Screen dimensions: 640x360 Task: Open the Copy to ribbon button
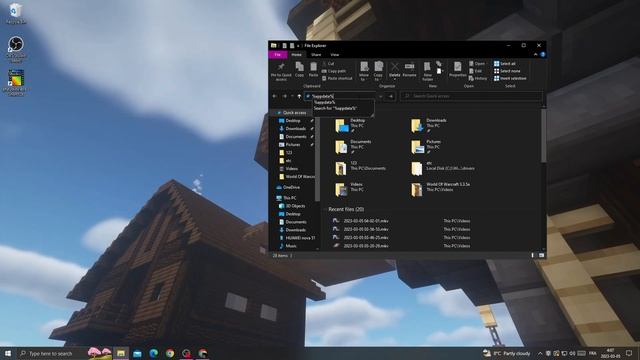click(378, 71)
